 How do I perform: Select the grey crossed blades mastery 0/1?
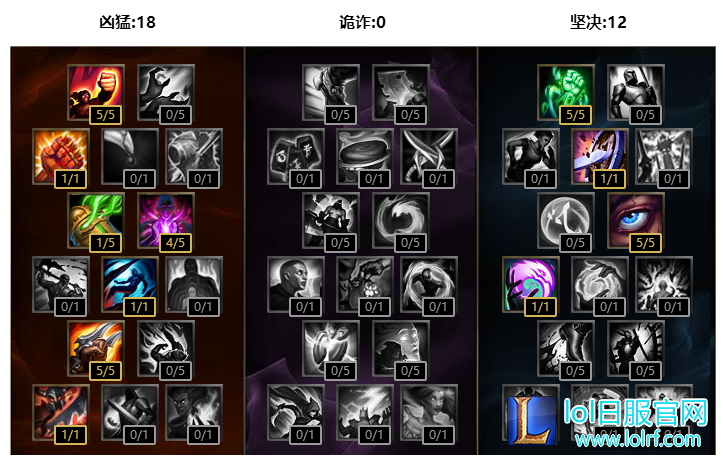tap(429, 157)
